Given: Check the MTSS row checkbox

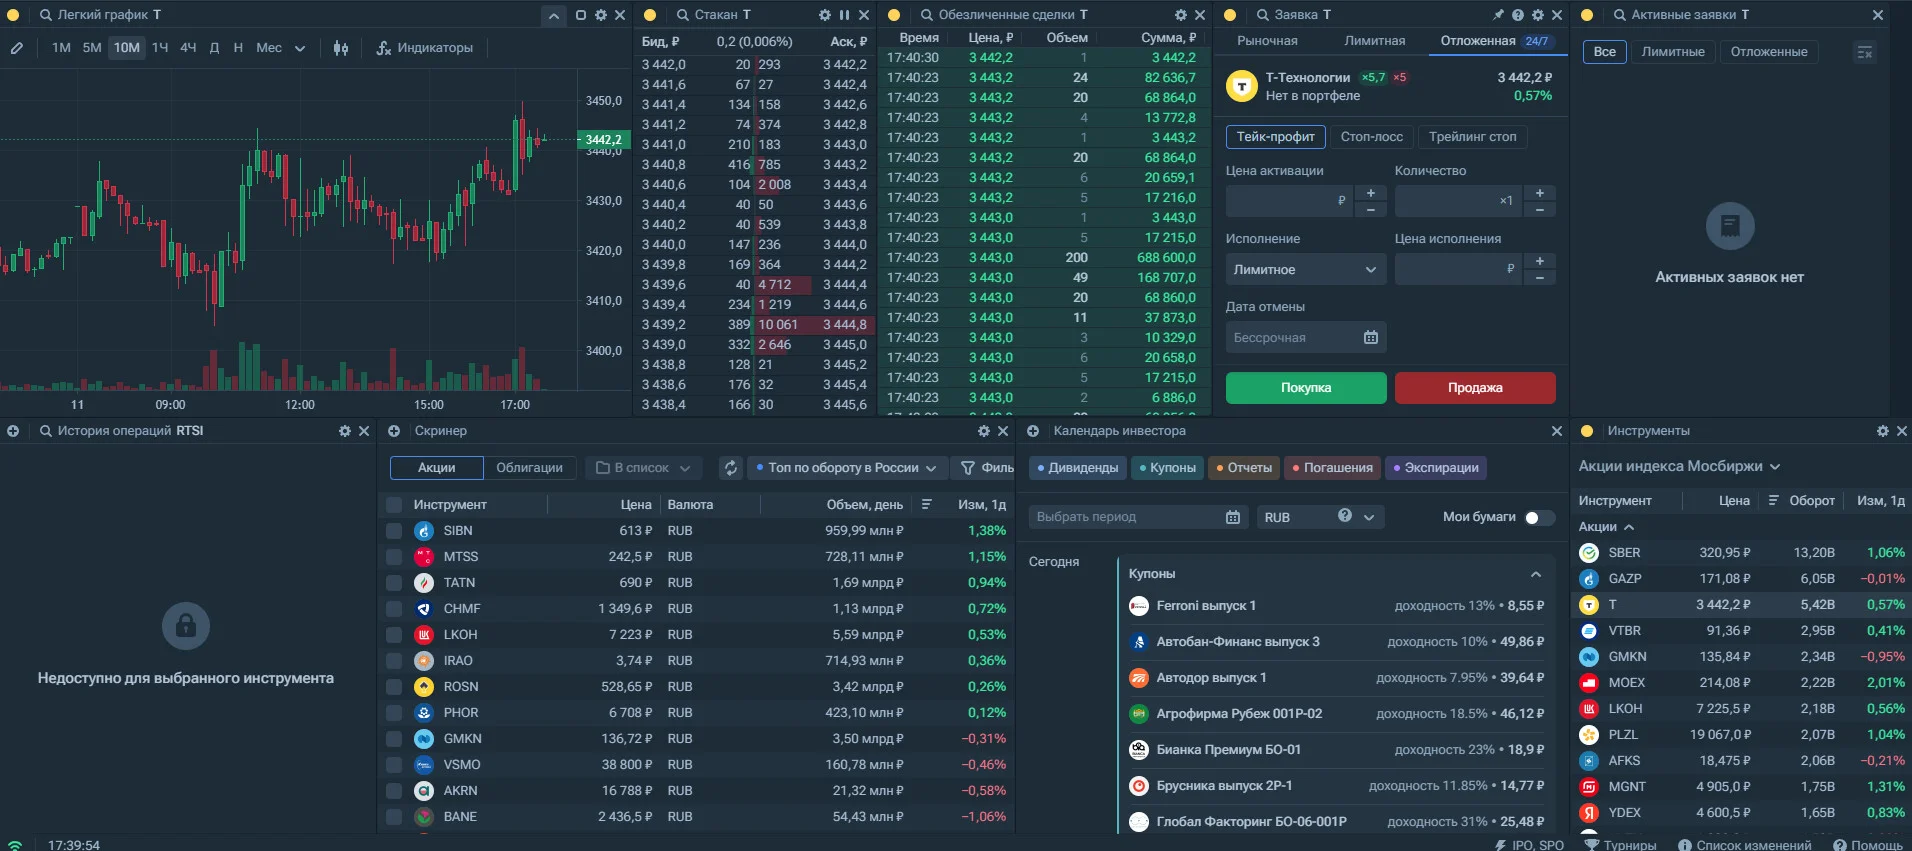Looking at the screenshot, I should (394, 557).
